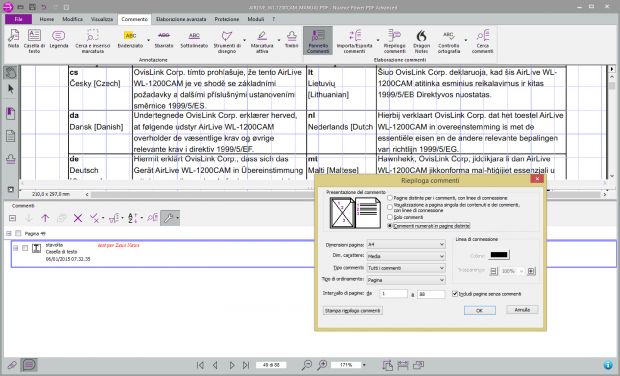Select Solo commenti radio option

click(x=390, y=217)
